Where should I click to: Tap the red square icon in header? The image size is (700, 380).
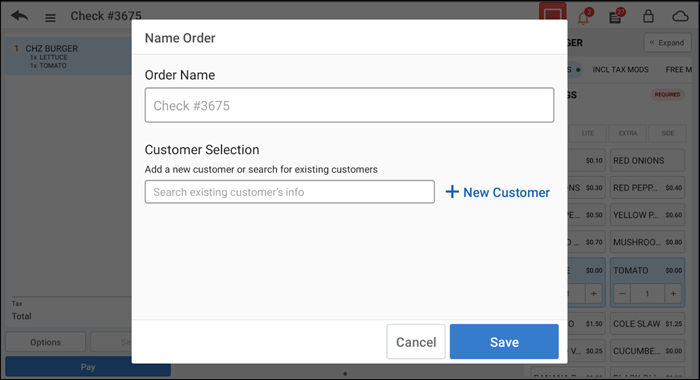point(553,11)
